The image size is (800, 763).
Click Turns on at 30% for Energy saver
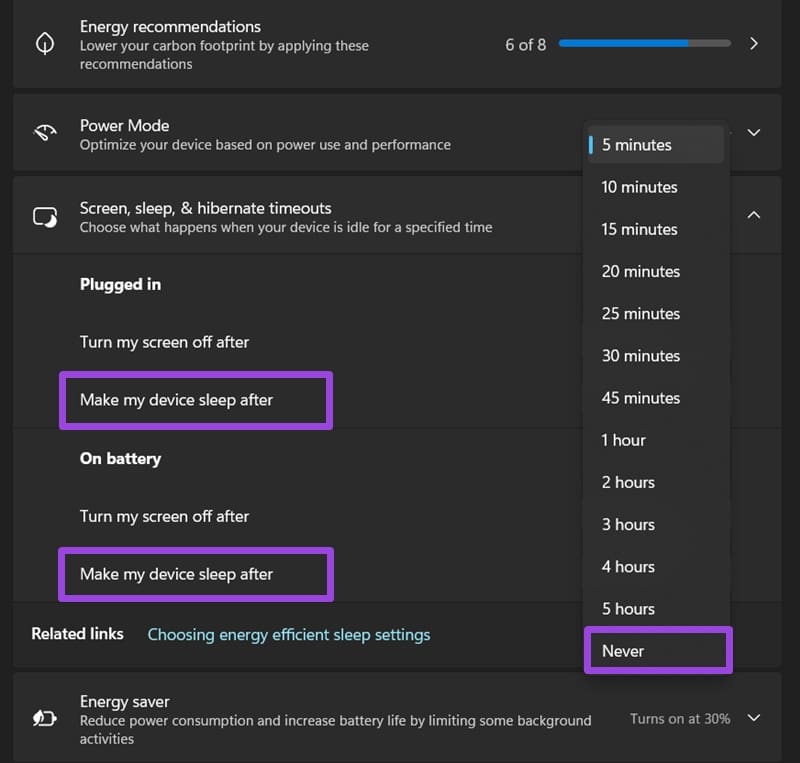678,718
